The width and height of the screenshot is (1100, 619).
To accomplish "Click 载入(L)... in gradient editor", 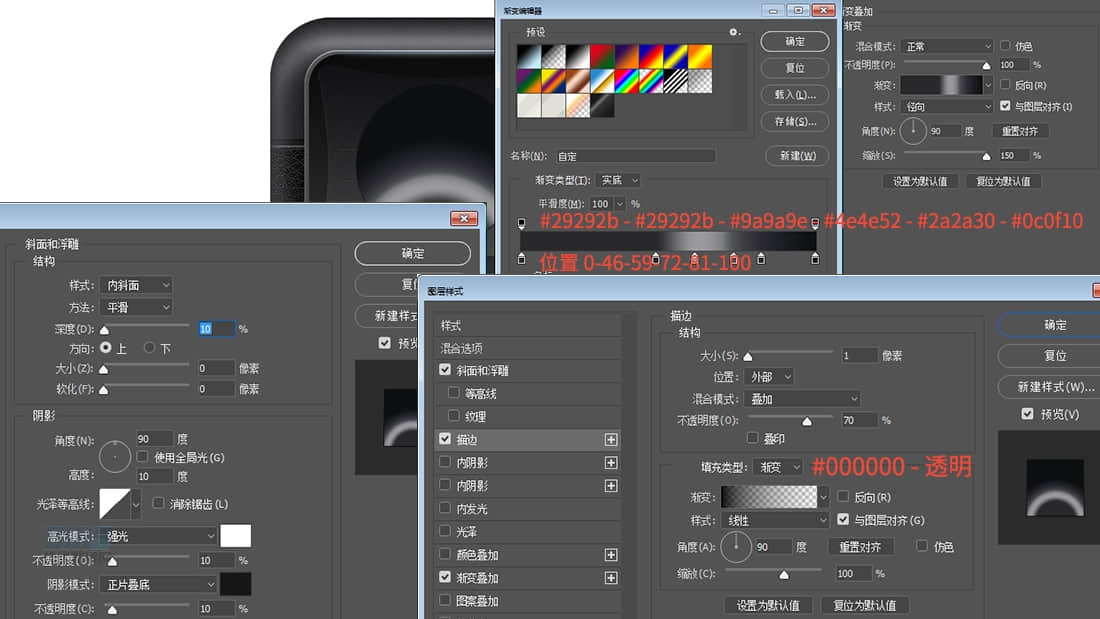I will tap(795, 95).
